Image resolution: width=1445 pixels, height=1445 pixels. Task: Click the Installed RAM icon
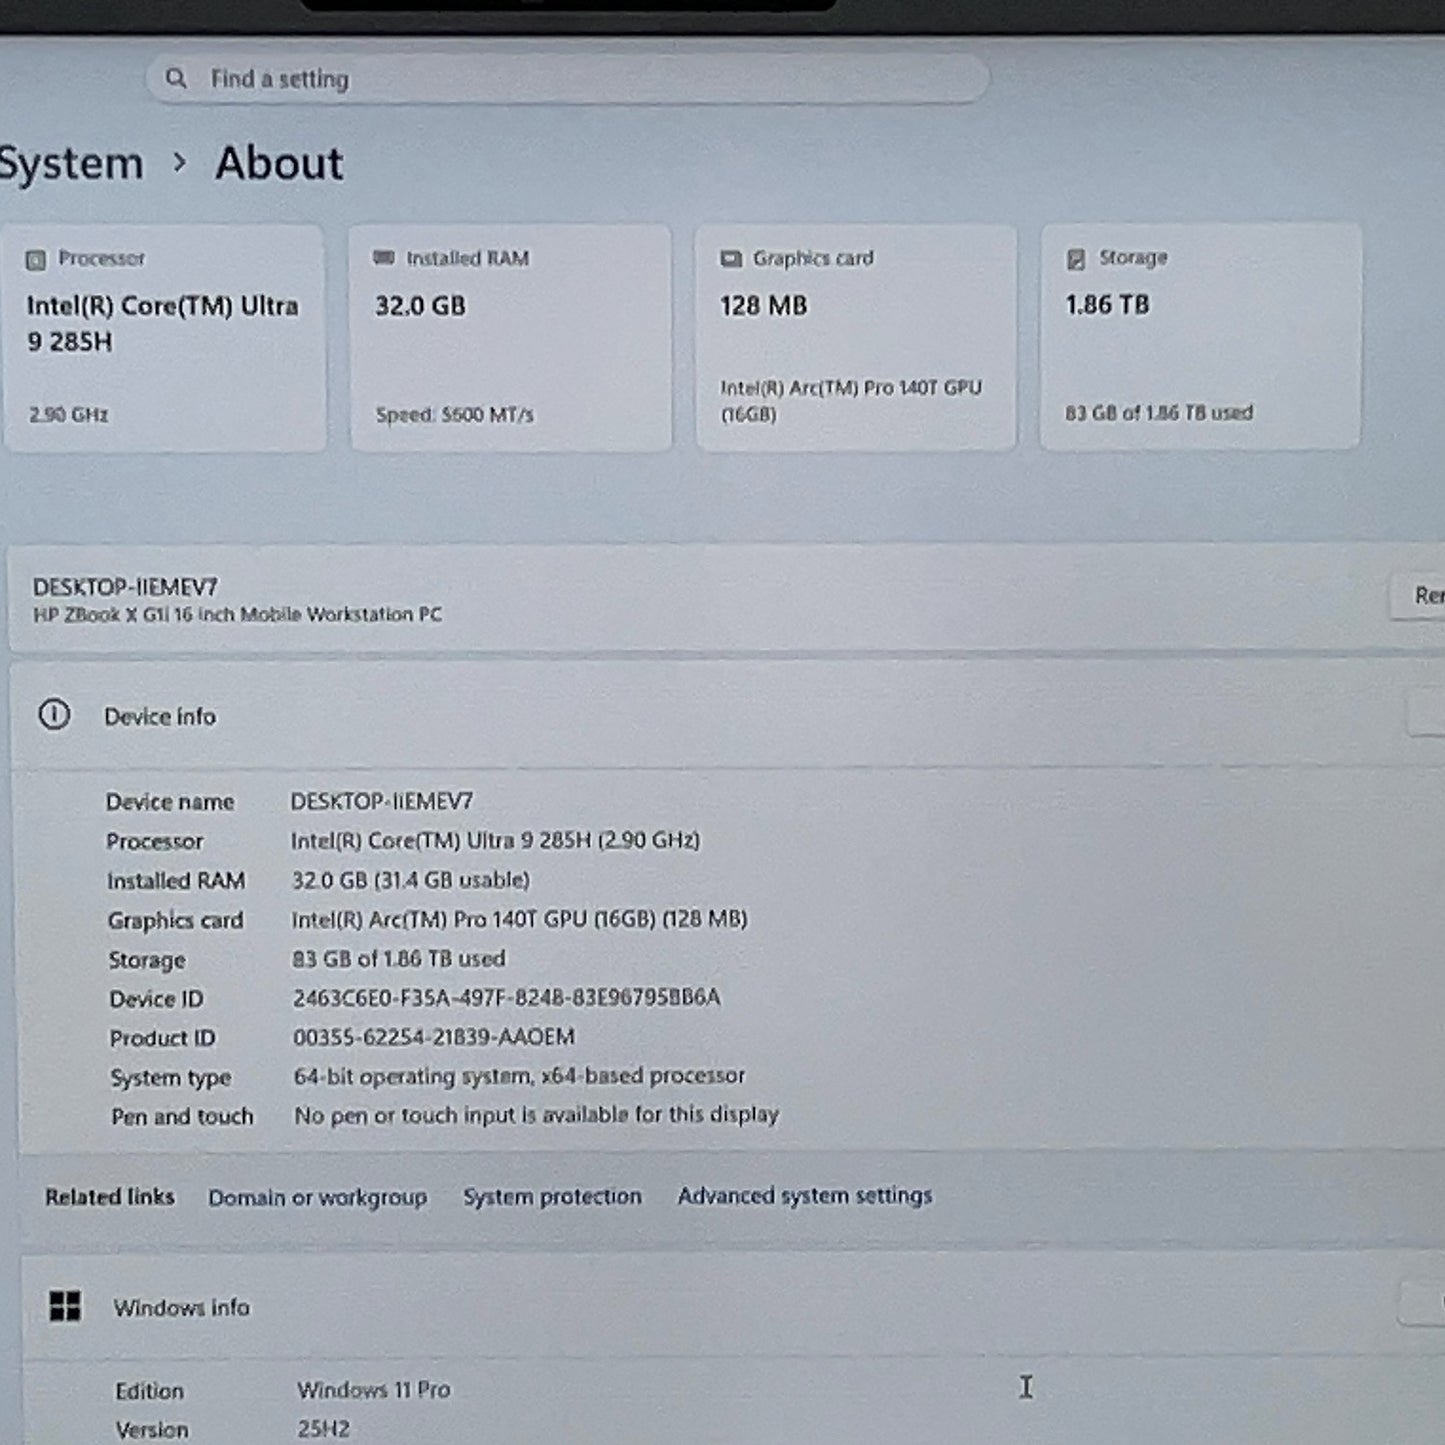[x=383, y=258]
